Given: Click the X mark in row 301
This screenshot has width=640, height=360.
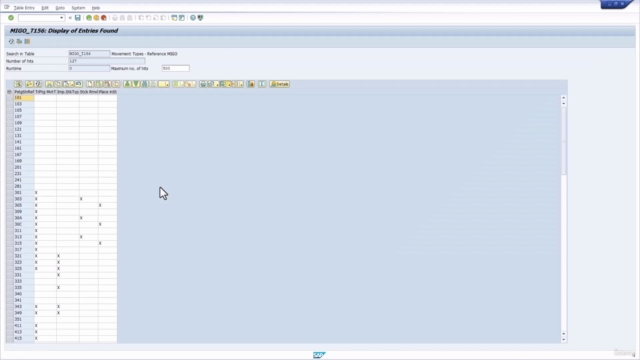Looking at the screenshot, I should tap(36, 193).
